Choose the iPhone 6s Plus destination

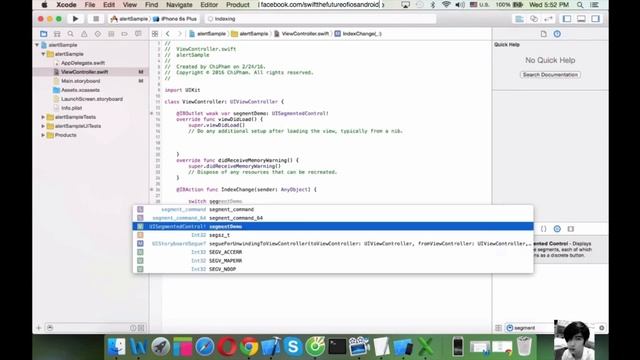[175, 19]
